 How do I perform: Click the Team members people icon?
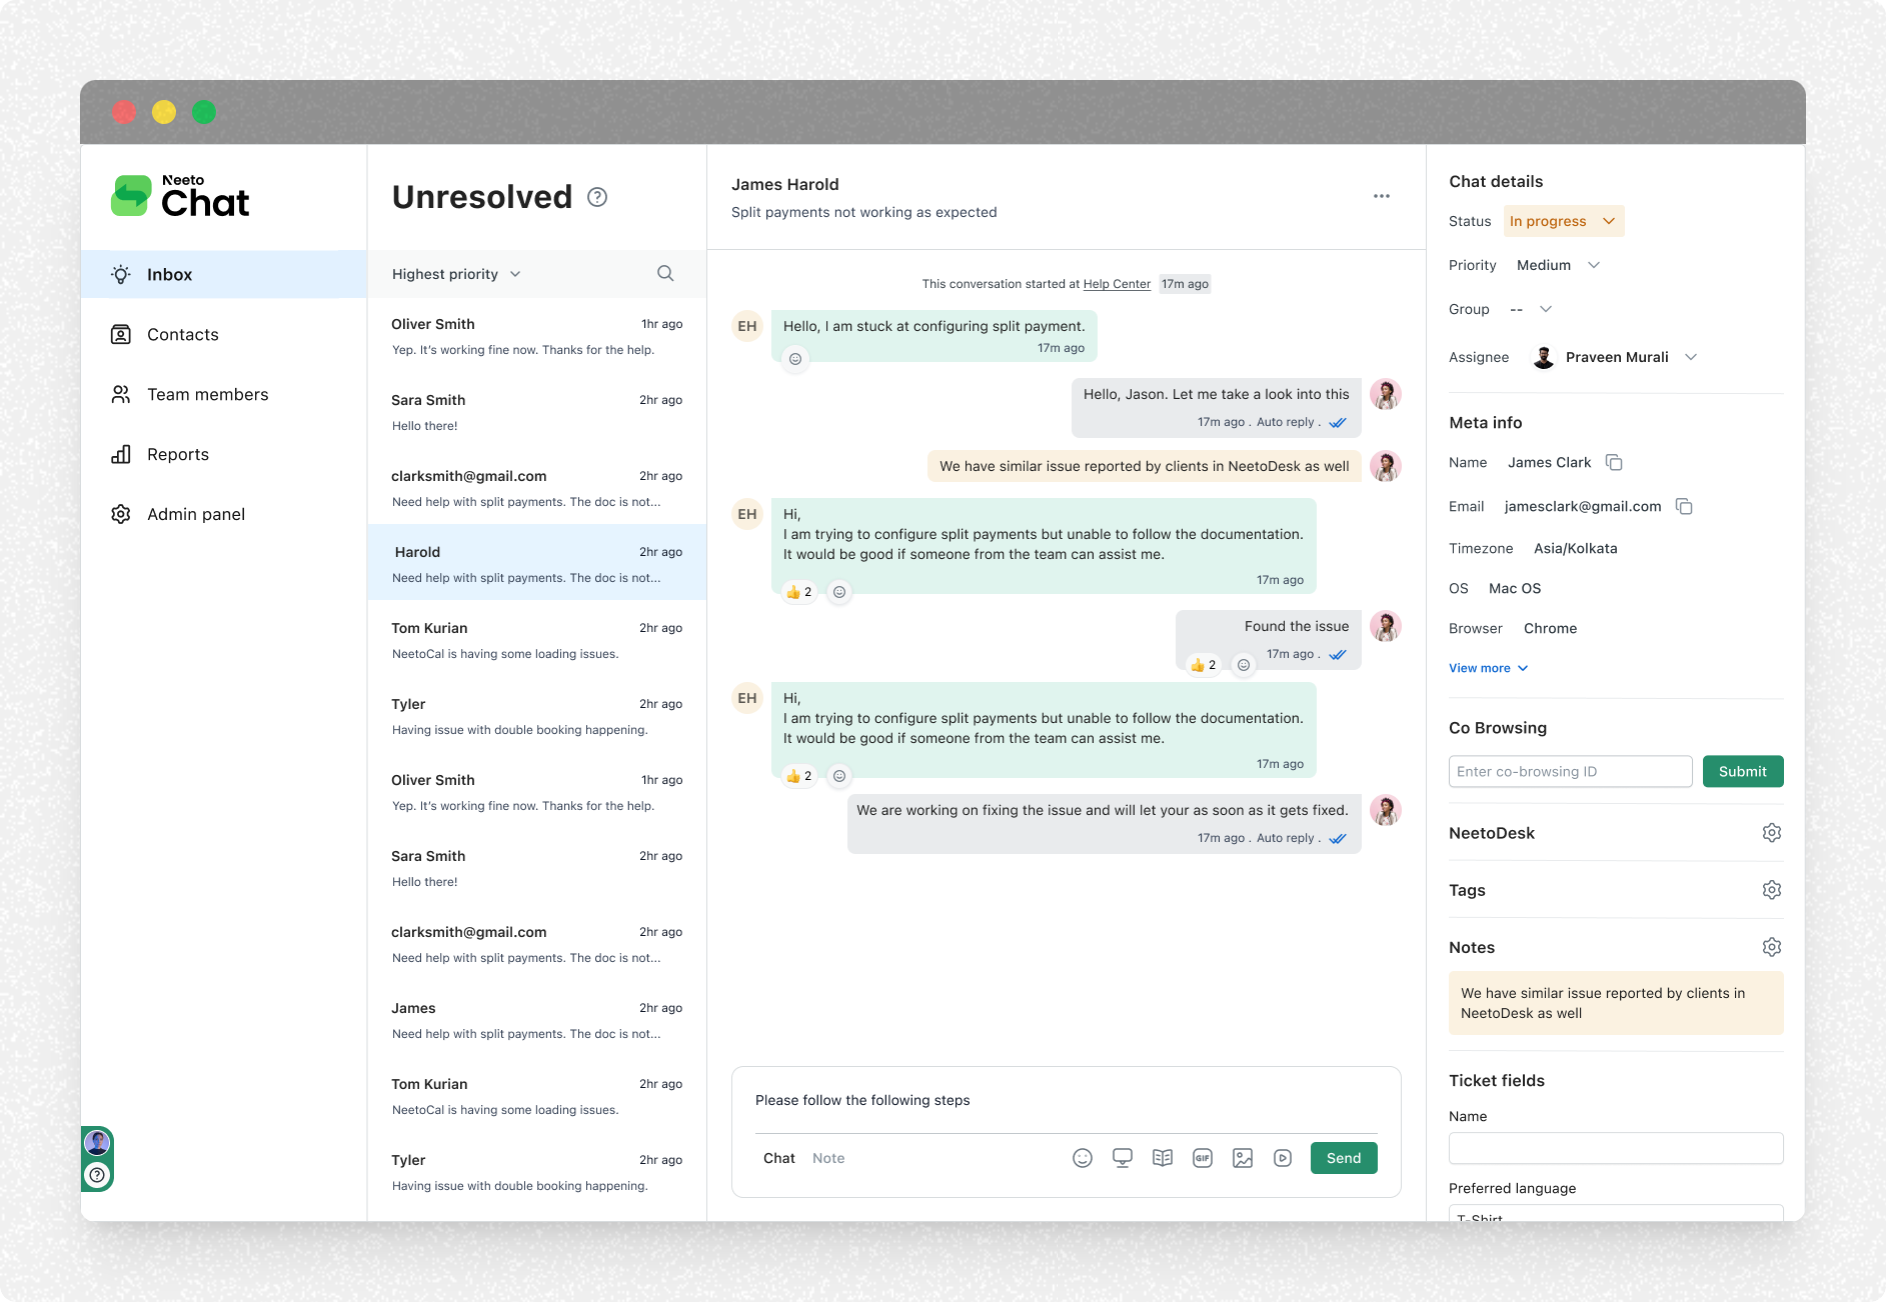(121, 394)
